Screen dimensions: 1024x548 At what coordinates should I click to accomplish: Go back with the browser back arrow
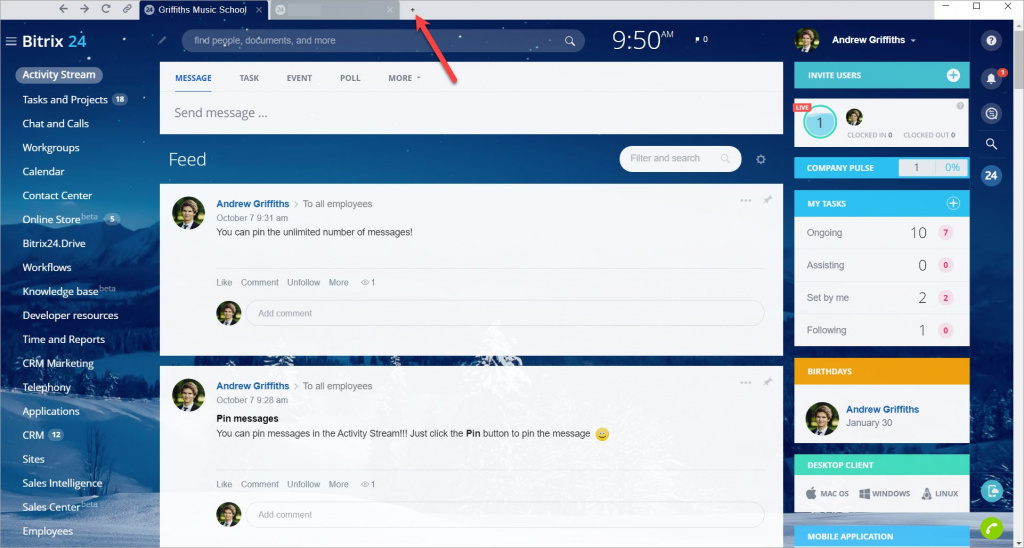tap(63, 8)
